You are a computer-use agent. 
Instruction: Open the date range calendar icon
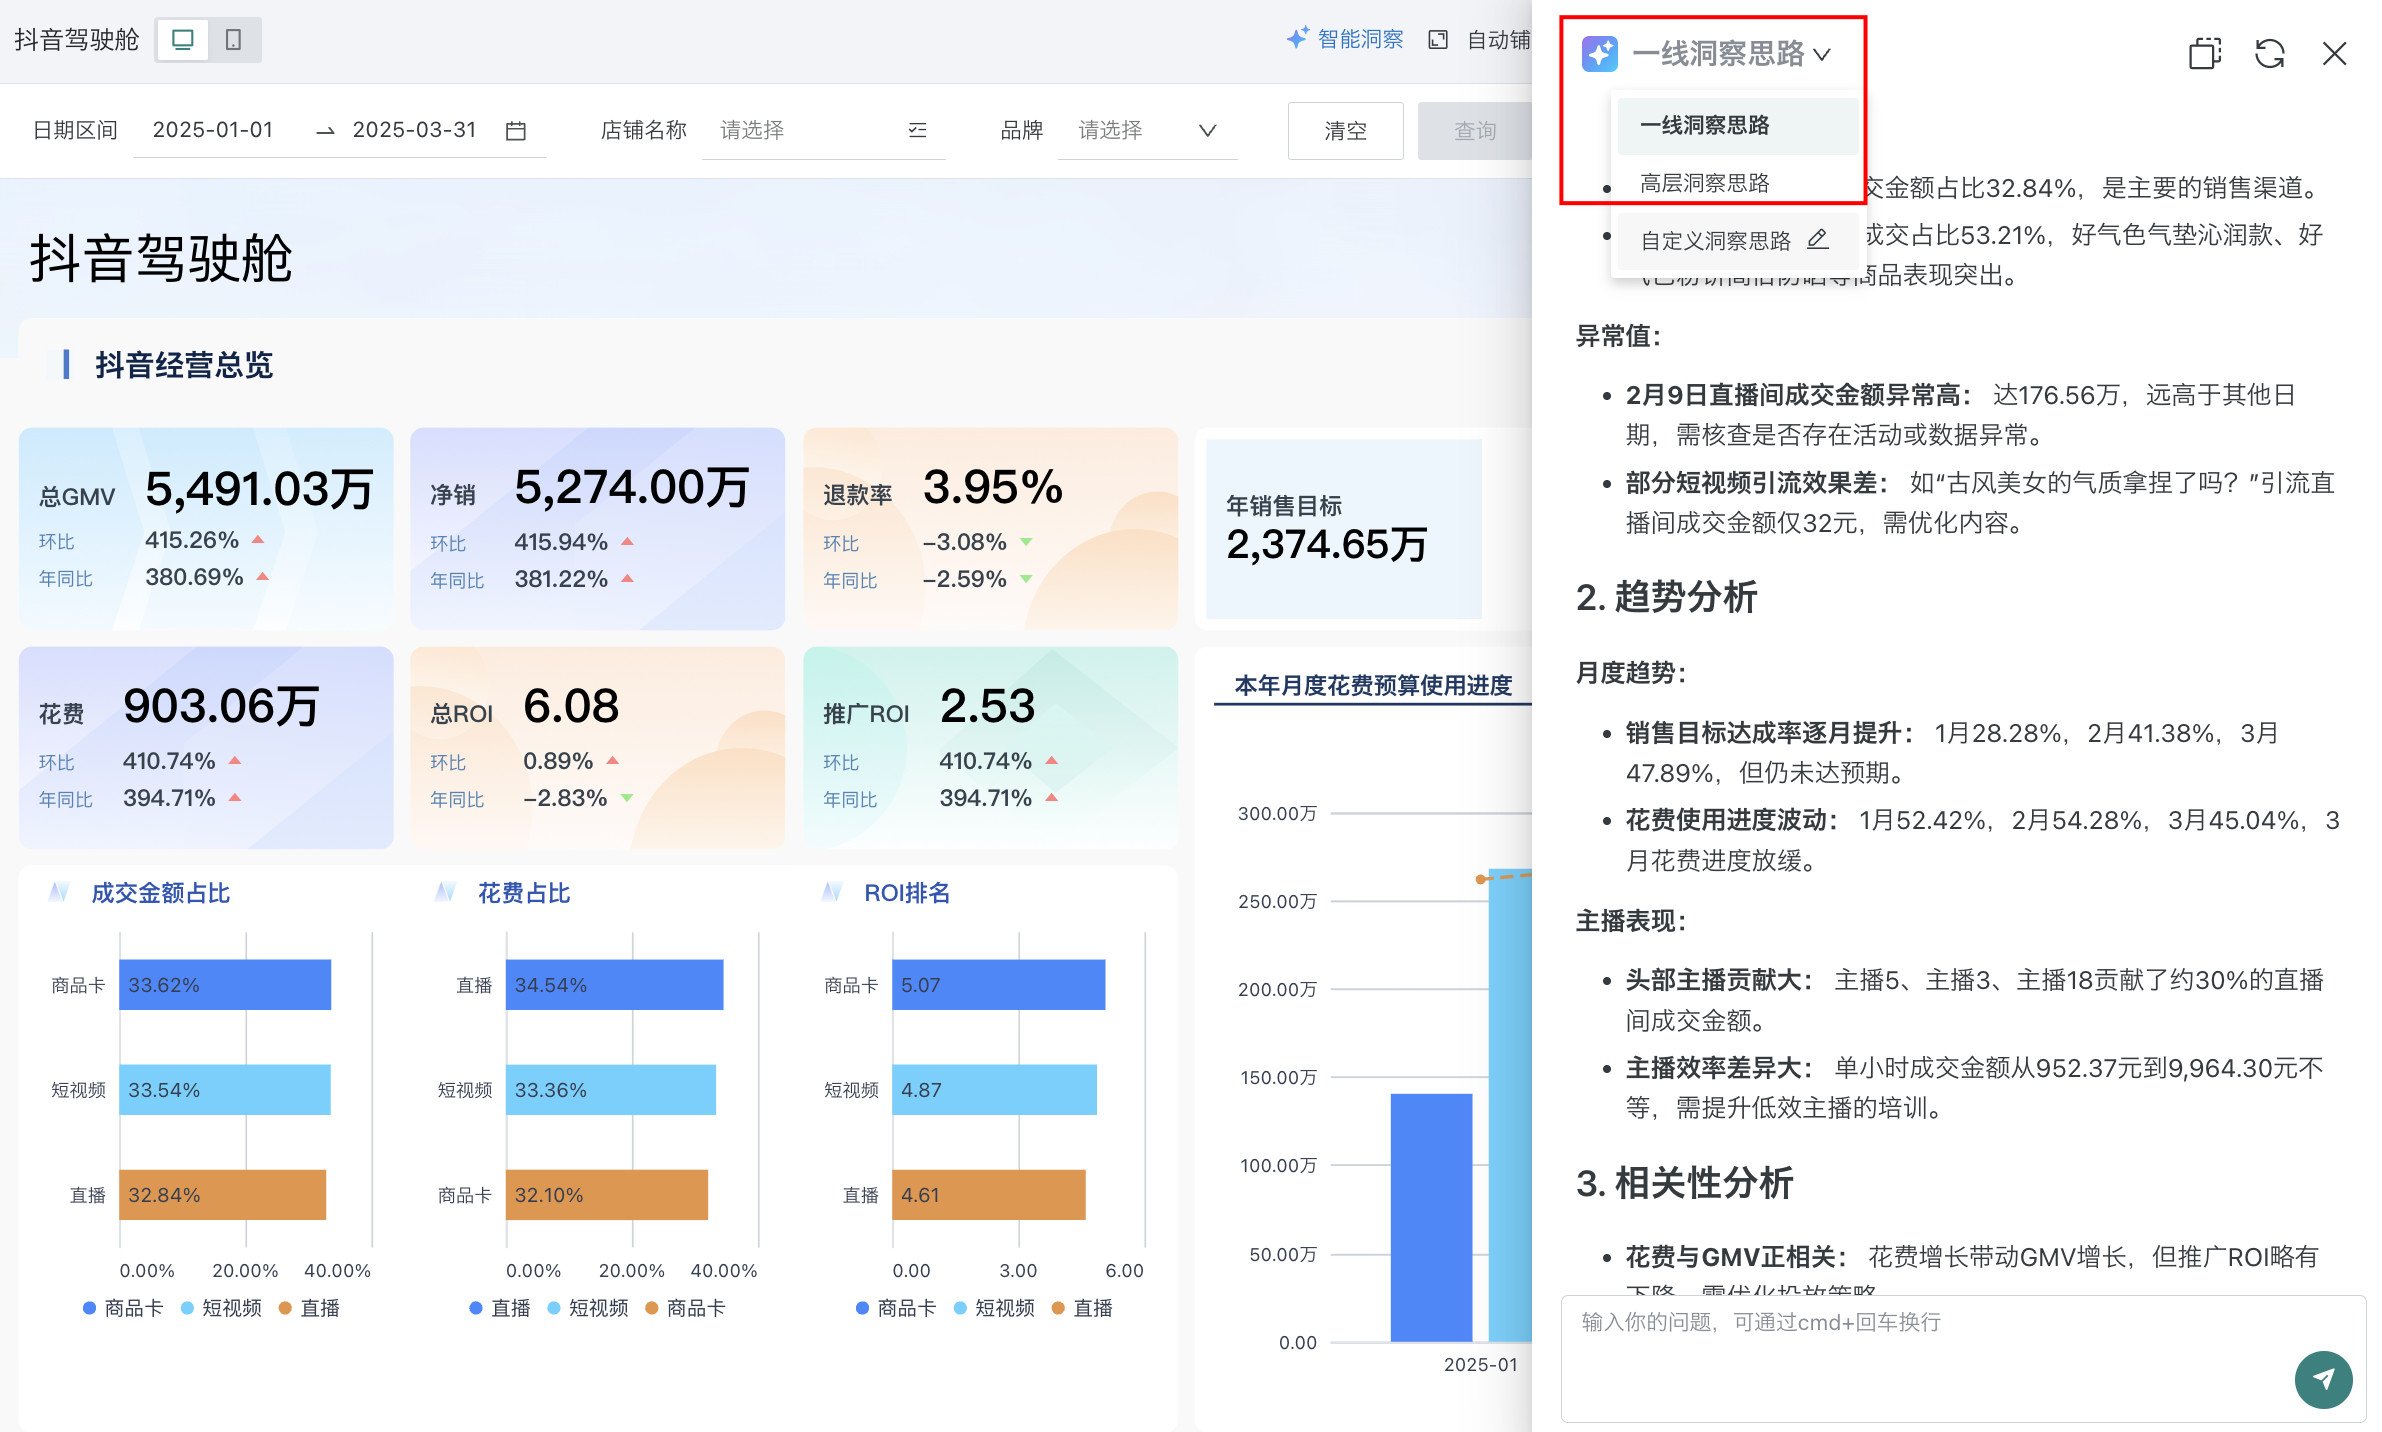point(516,131)
